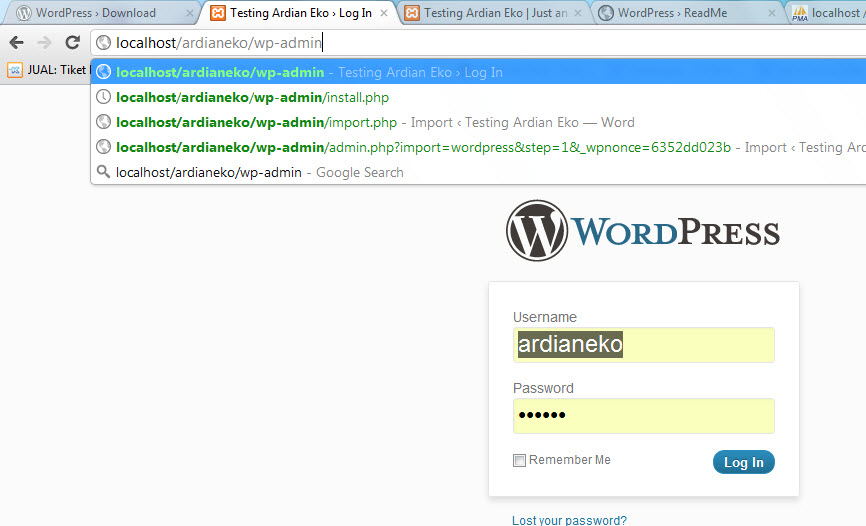The height and width of the screenshot is (526, 866).
Task: Choose the wp-admin/import.php suggestion
Action: tap(479, 122)
